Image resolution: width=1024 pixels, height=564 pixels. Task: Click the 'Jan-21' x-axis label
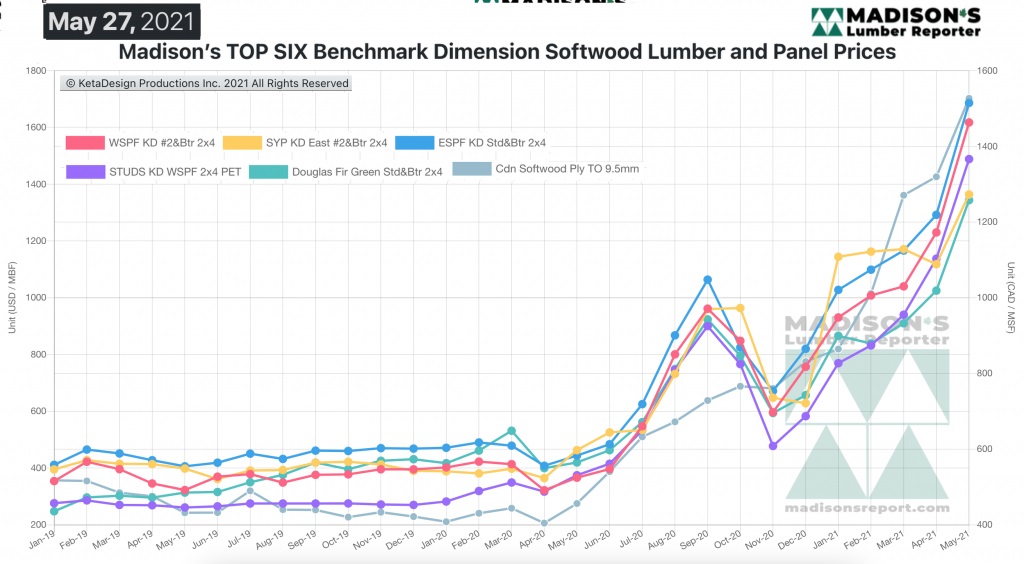825,539
